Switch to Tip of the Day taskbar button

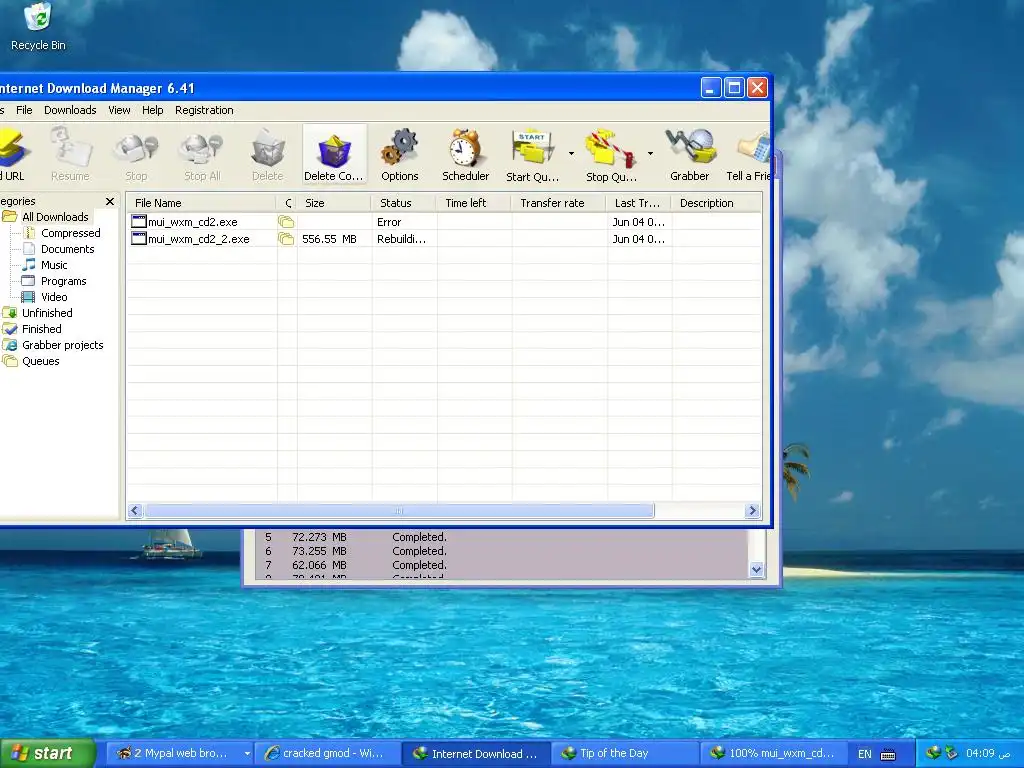point(624,754)
